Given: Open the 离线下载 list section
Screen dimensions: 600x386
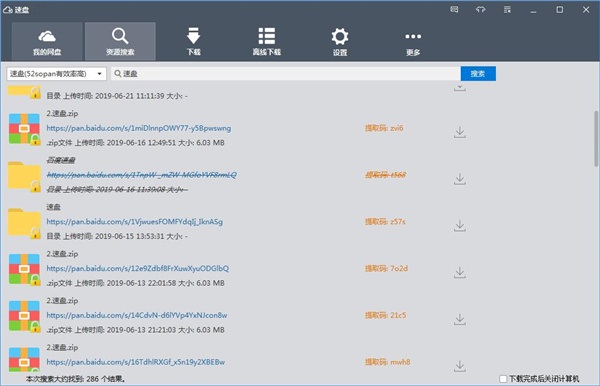Looking at the screenshot, I should 267,41.
